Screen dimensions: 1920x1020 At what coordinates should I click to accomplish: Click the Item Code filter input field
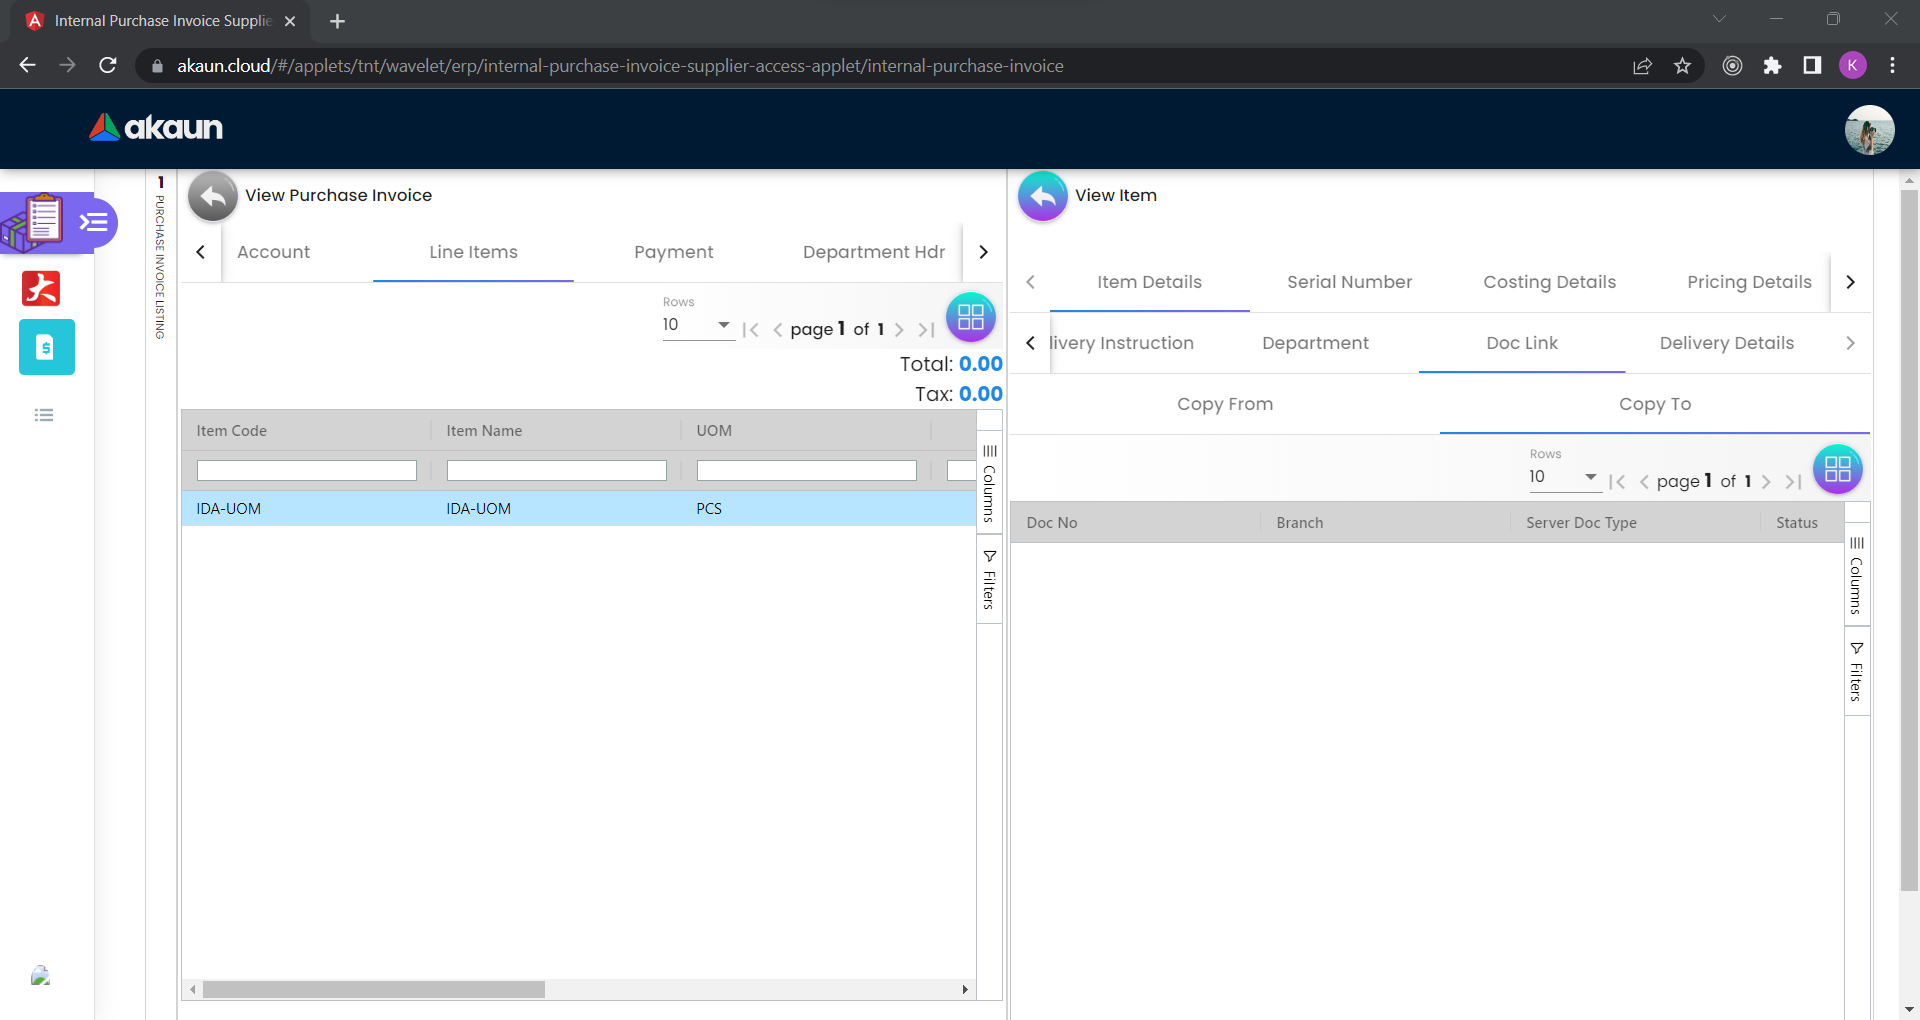point(306,470)
